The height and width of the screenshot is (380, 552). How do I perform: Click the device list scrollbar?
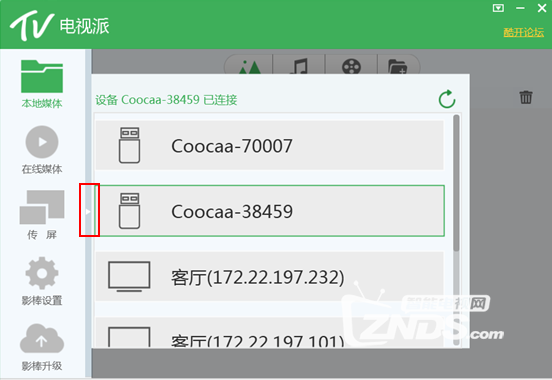[456, 183]
